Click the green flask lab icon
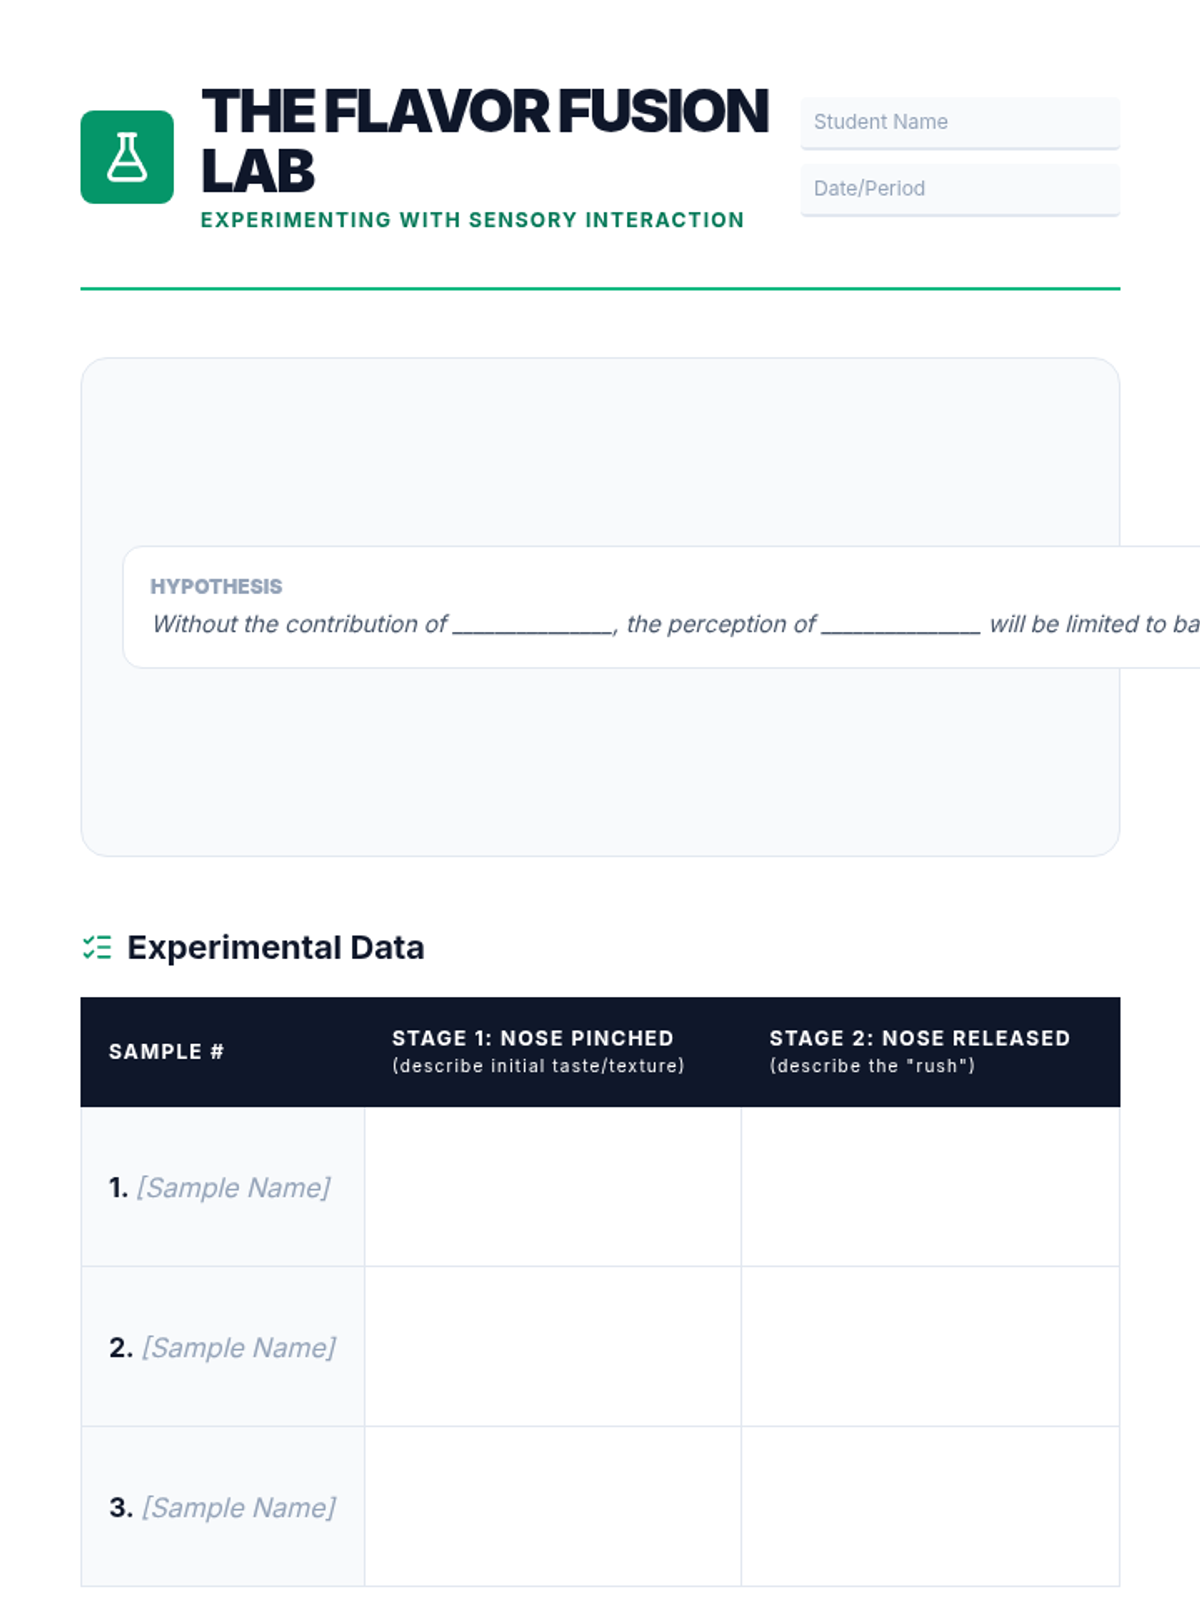 (127, 157)
